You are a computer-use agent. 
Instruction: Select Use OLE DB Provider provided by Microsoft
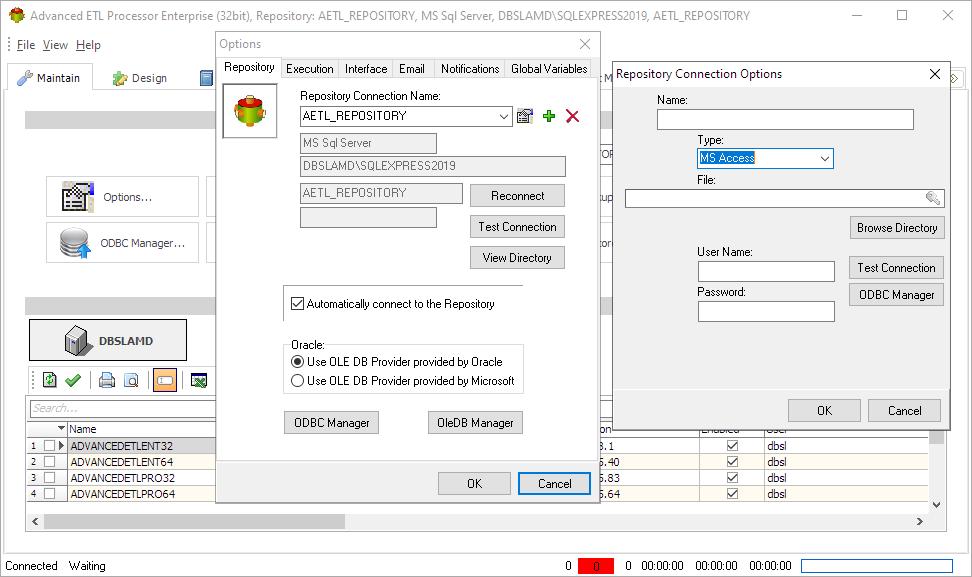[298, 381]
